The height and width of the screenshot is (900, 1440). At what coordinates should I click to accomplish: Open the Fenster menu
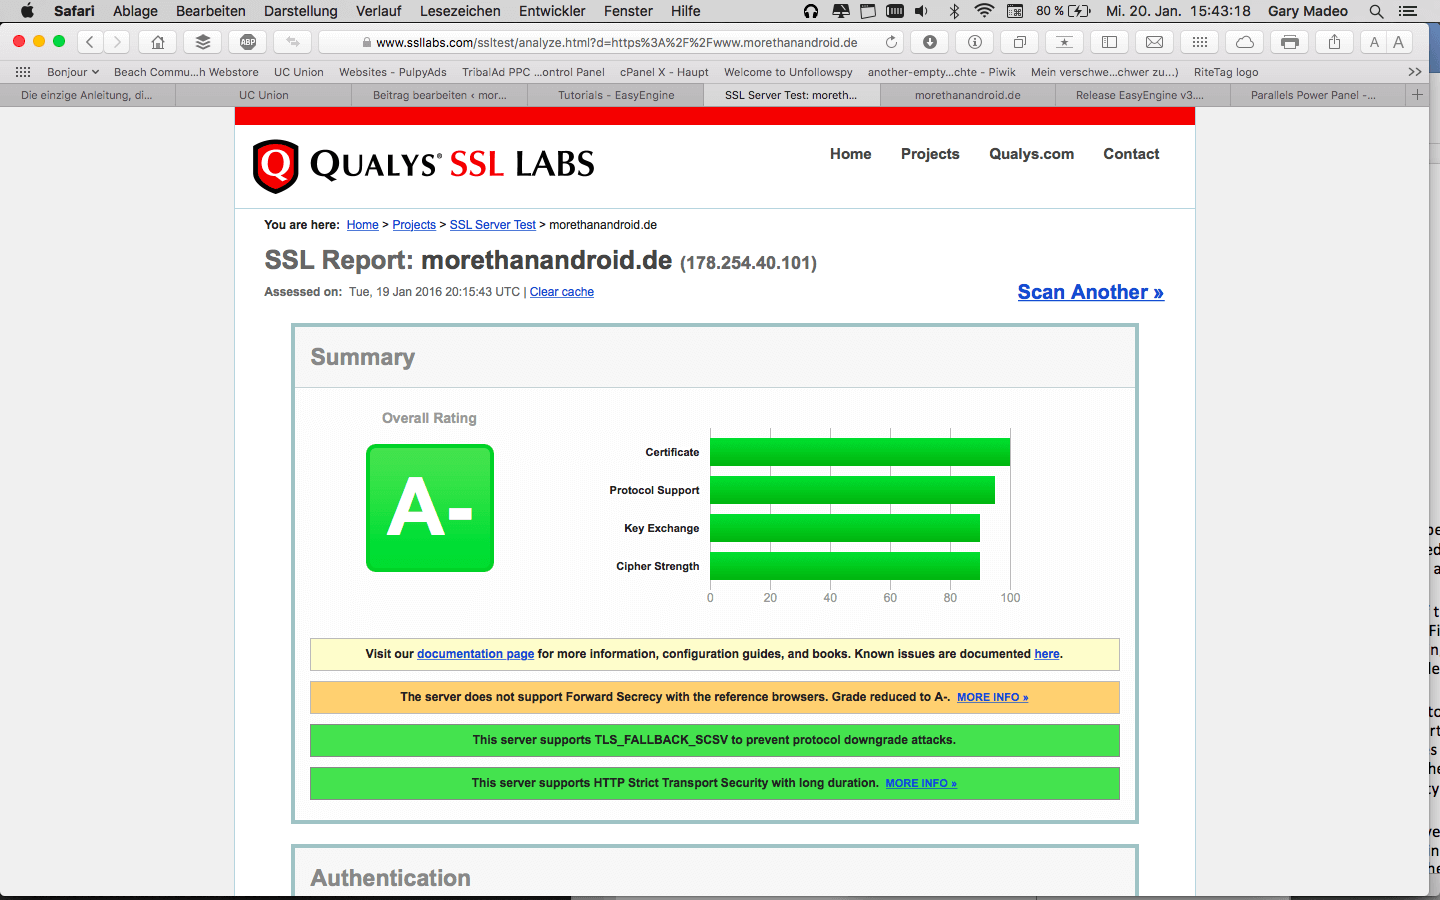pos(628,11)
